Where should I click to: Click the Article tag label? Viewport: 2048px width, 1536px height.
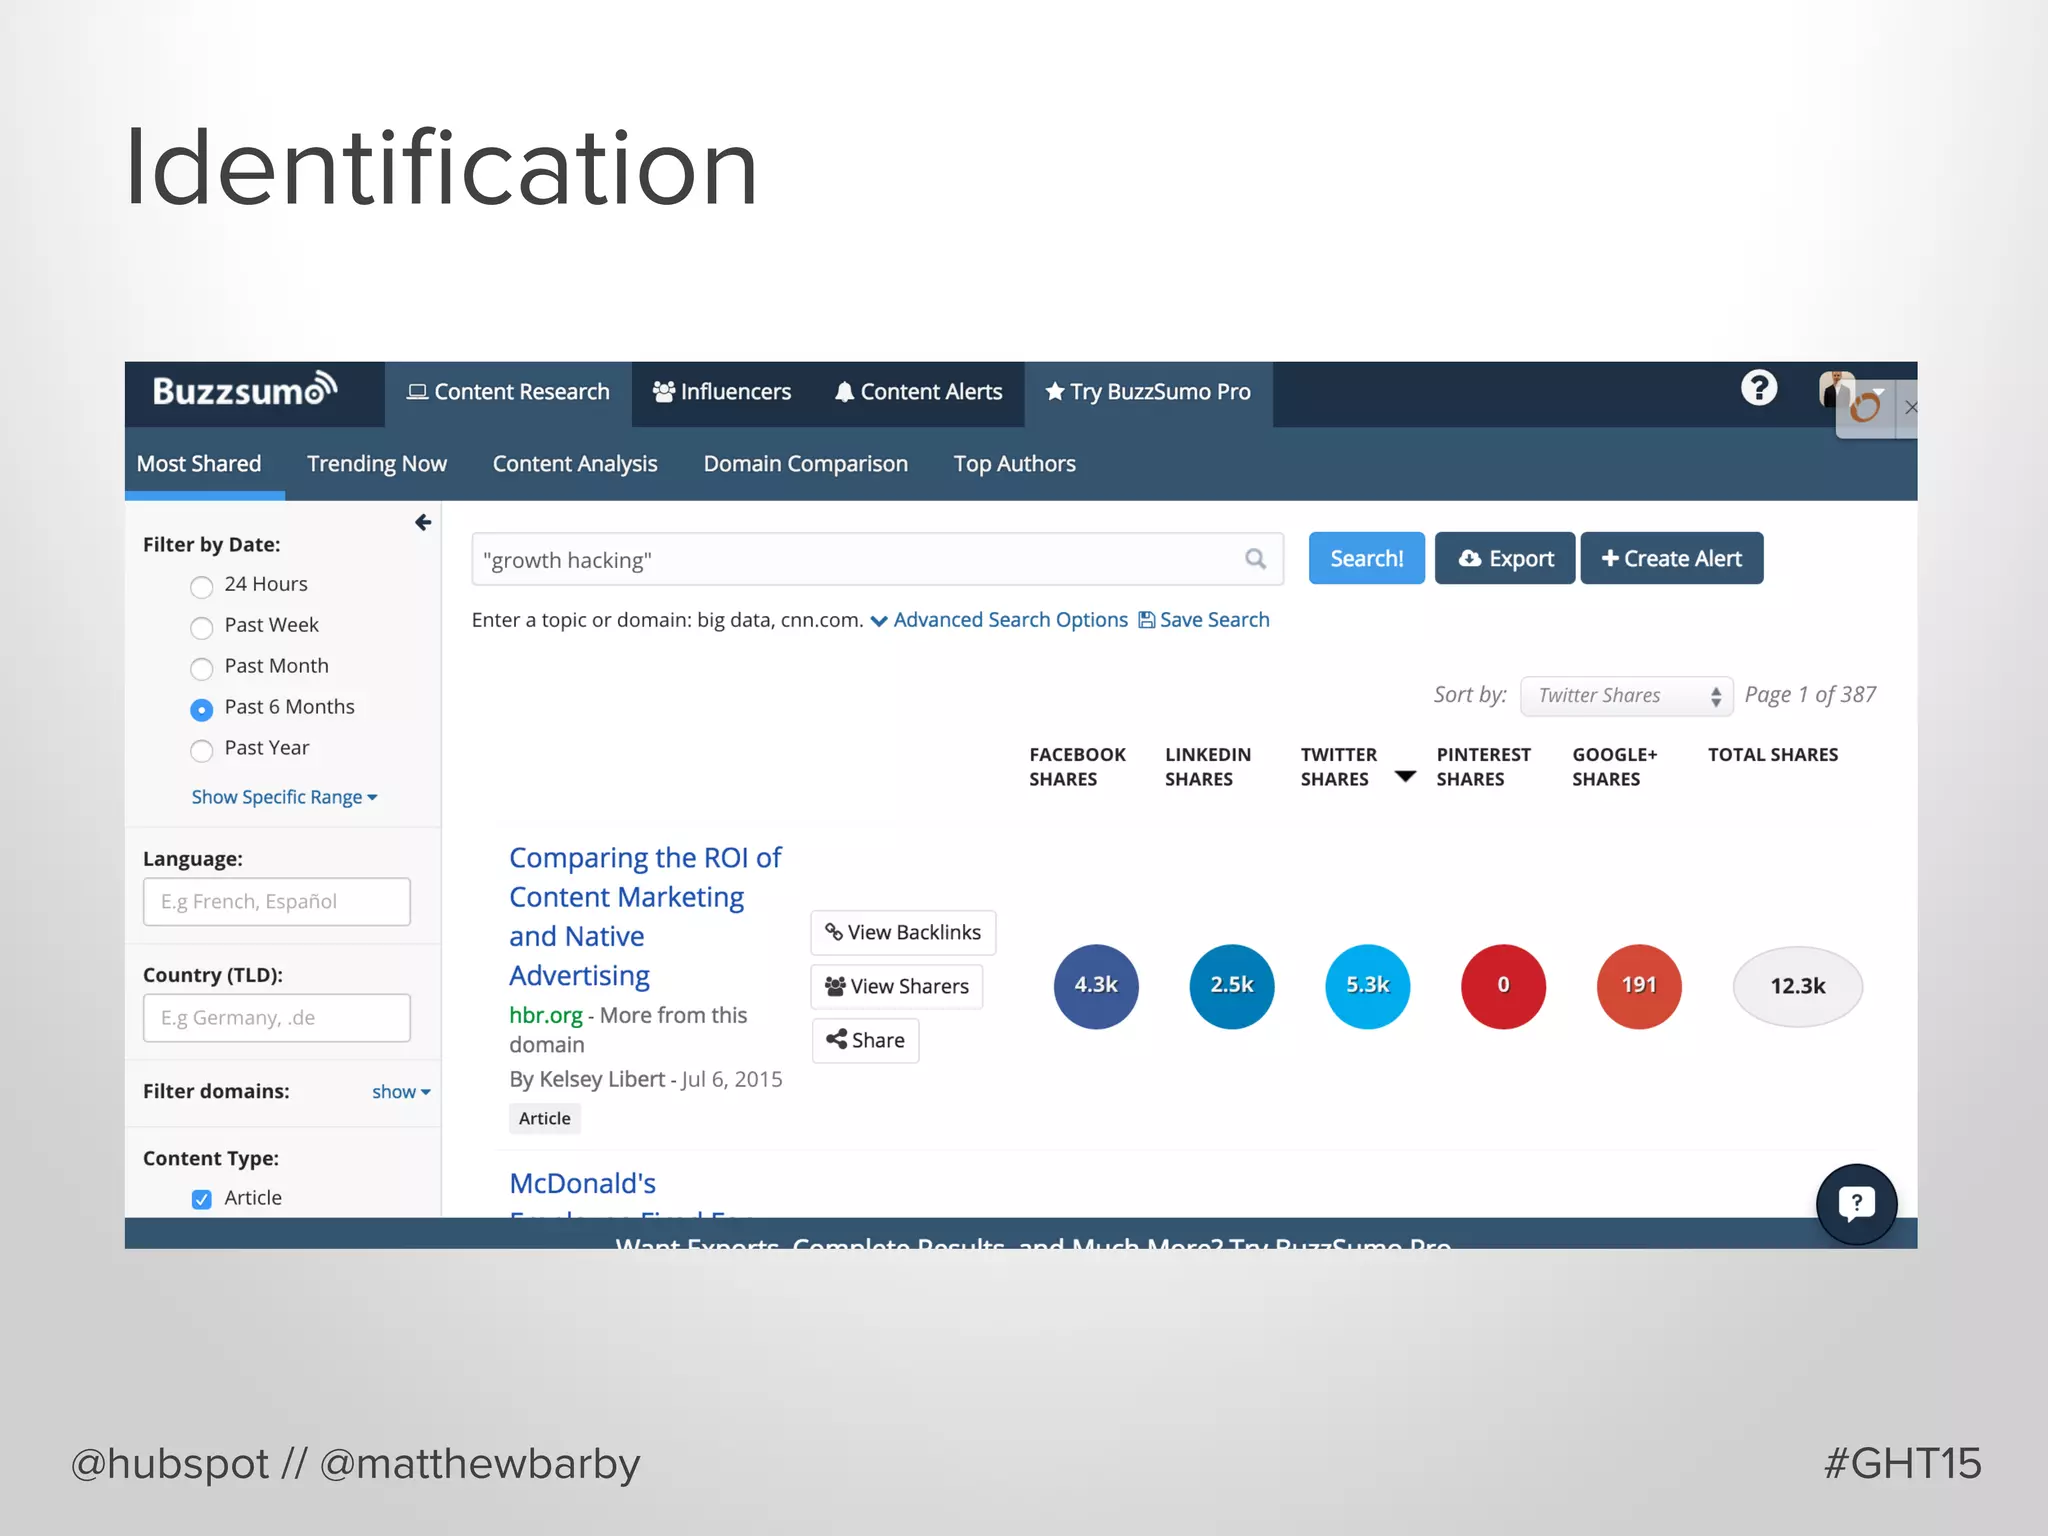point(545,1118)
